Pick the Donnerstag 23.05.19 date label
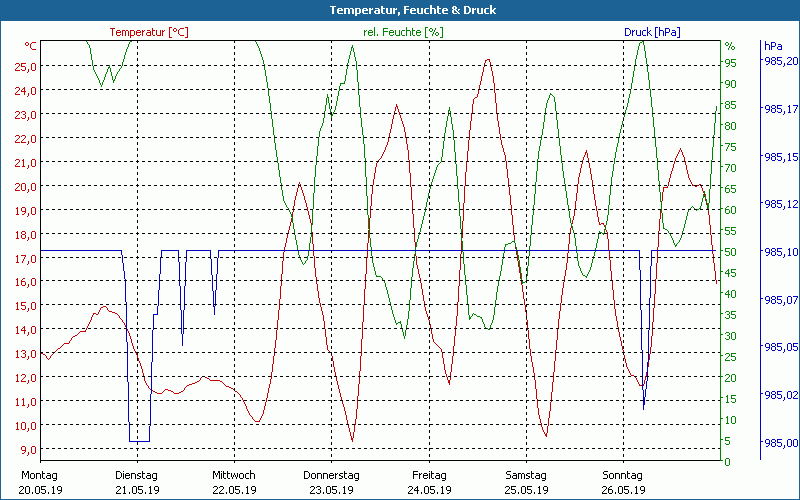This screenshot has height=500, width=800. pyautogui.click(x=331, y=482)
